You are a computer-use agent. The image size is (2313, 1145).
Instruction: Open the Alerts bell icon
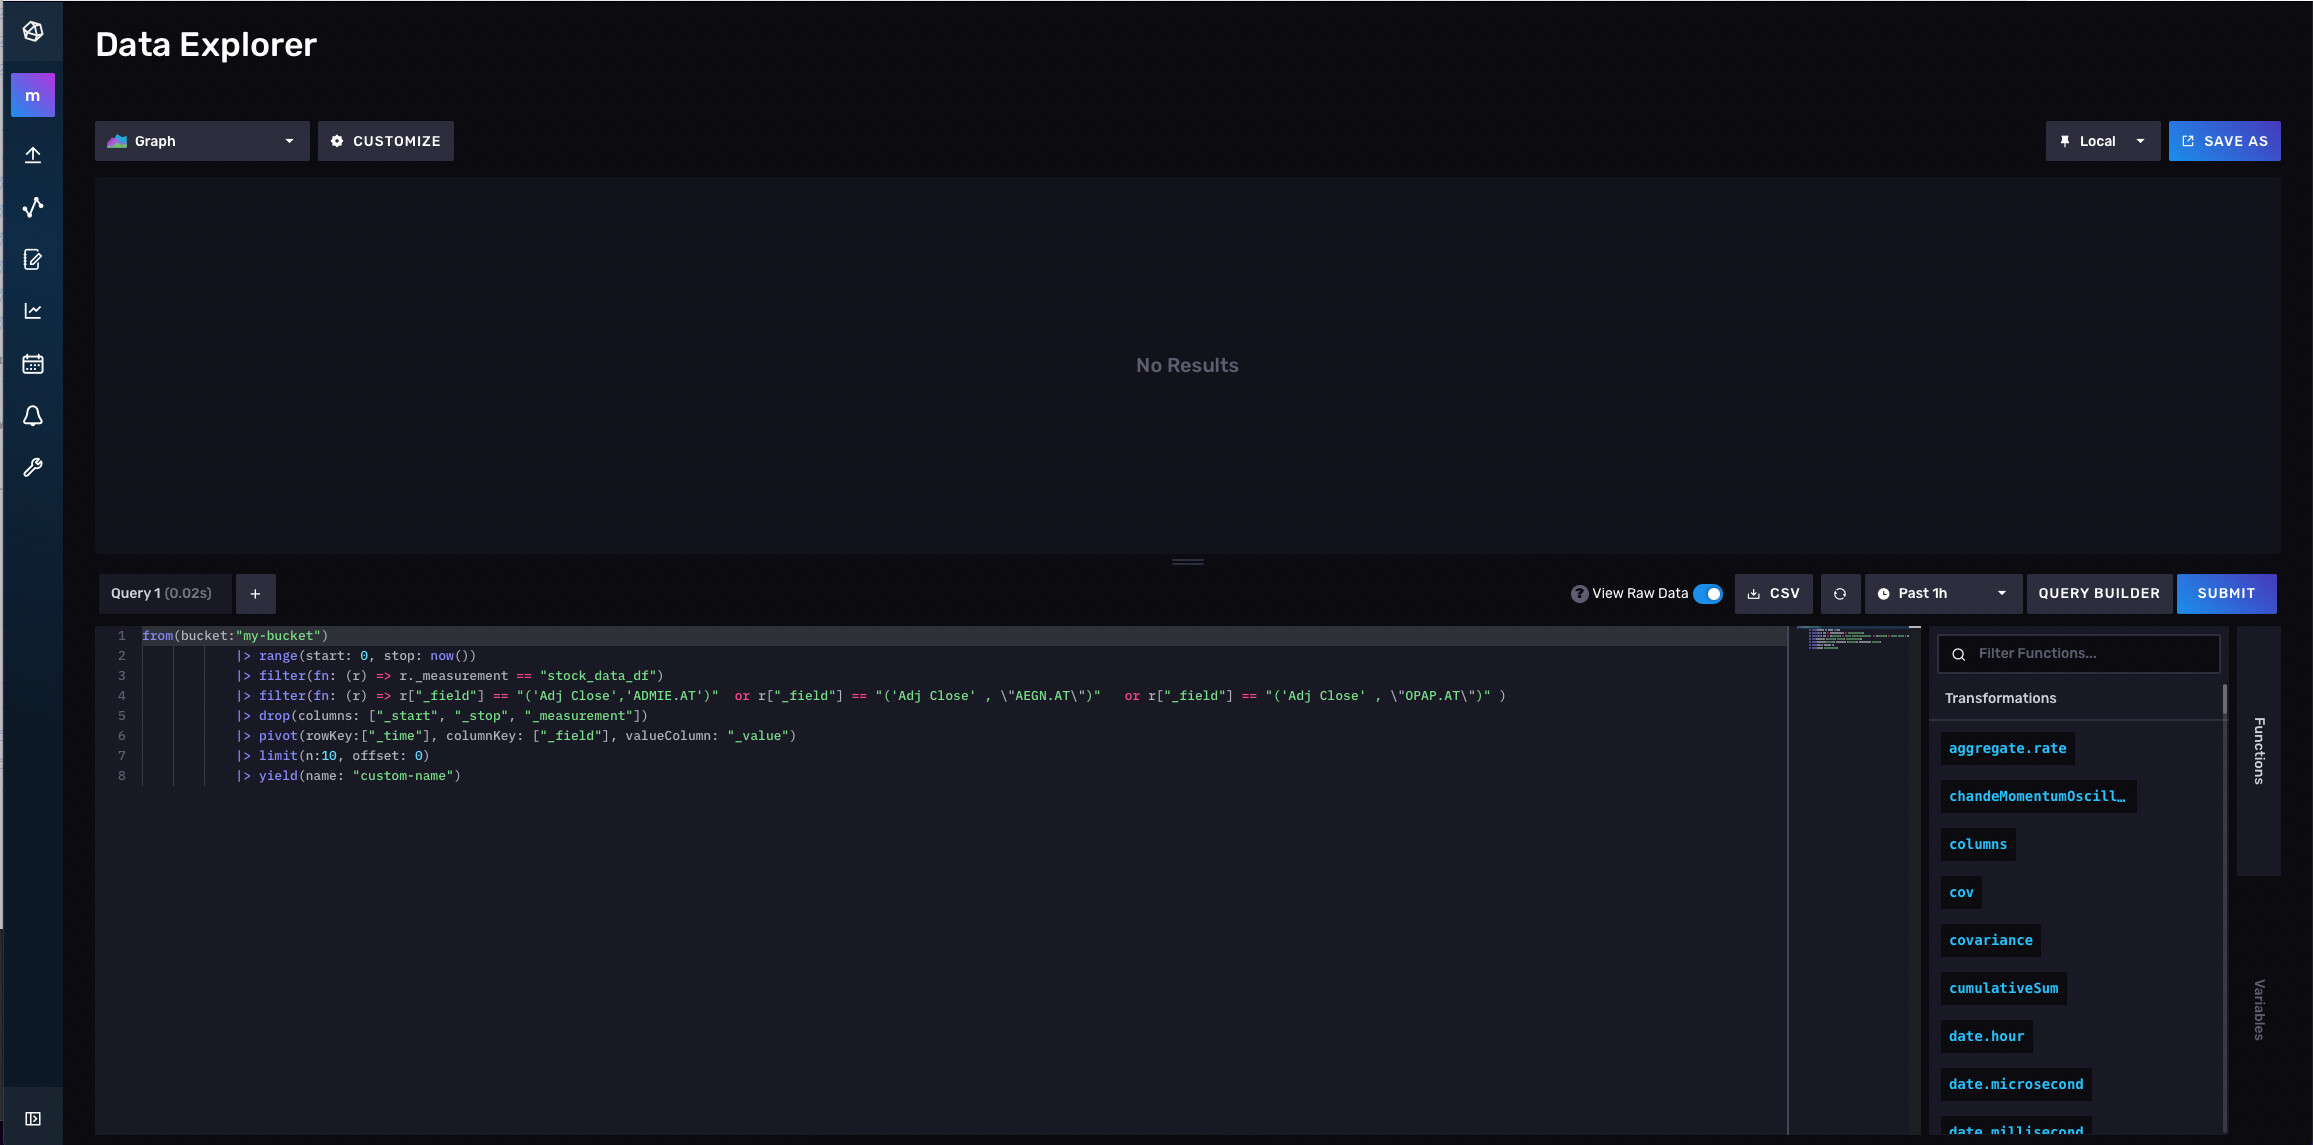33,416
